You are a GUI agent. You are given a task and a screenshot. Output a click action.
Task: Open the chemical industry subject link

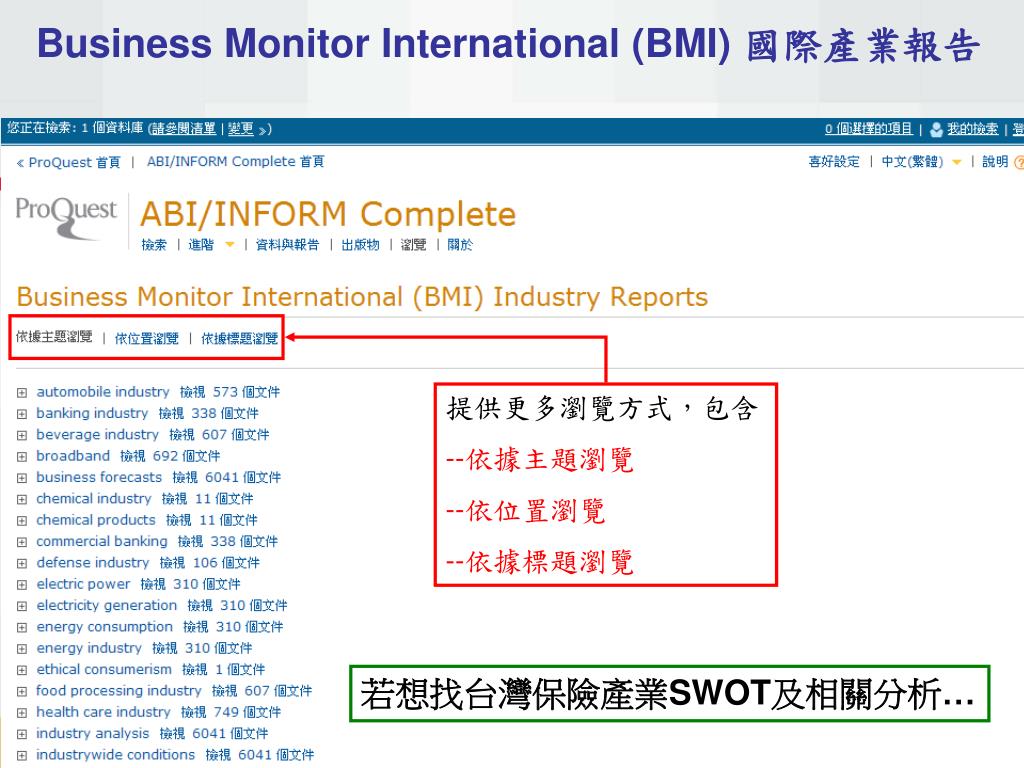93,499
